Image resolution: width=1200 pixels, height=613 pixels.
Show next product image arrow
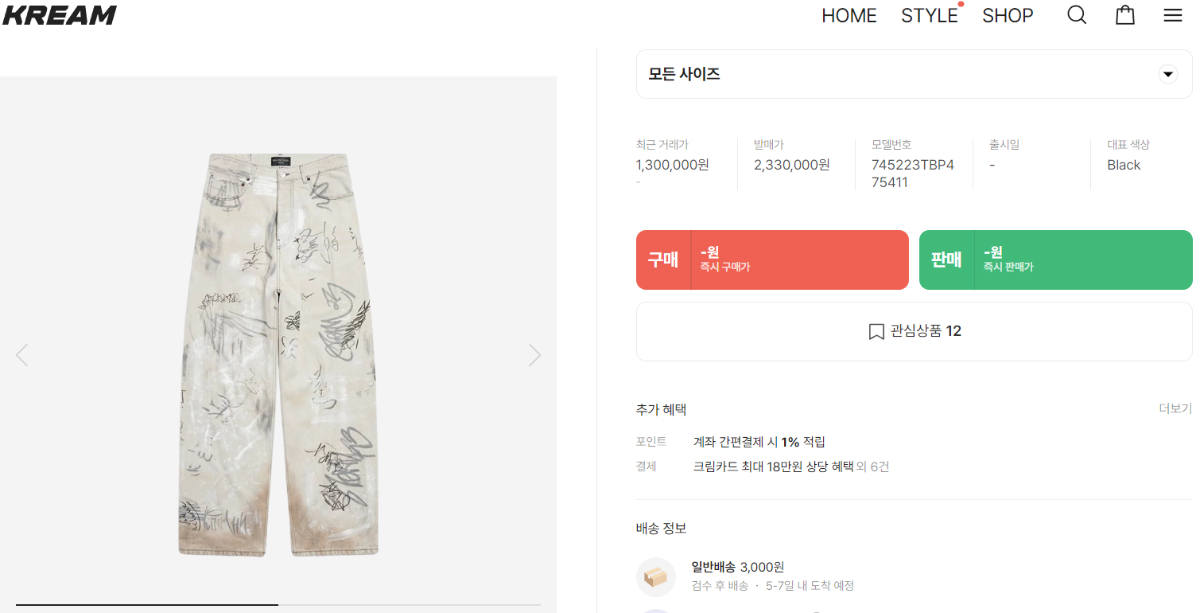coord(535,355)
